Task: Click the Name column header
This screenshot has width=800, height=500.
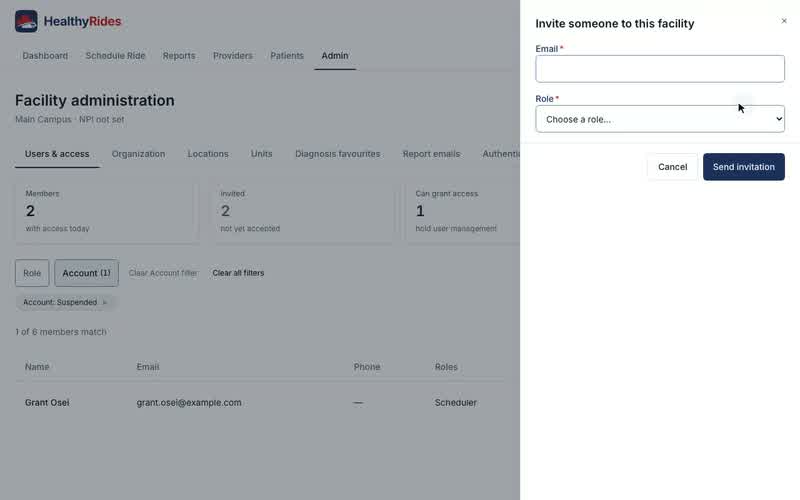Action: 37,367
